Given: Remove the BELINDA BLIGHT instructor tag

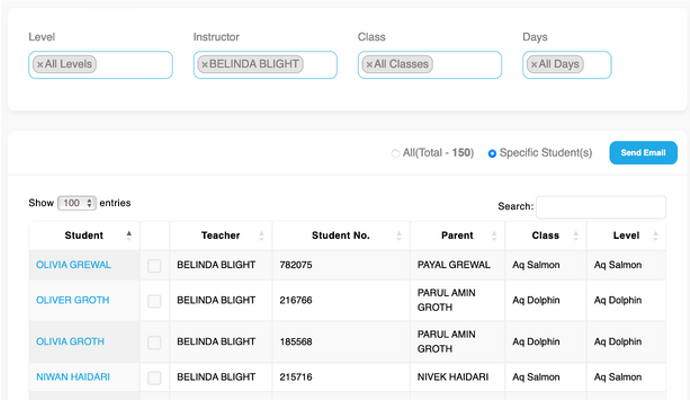Looking at the screenshot, I should [204, 64].
